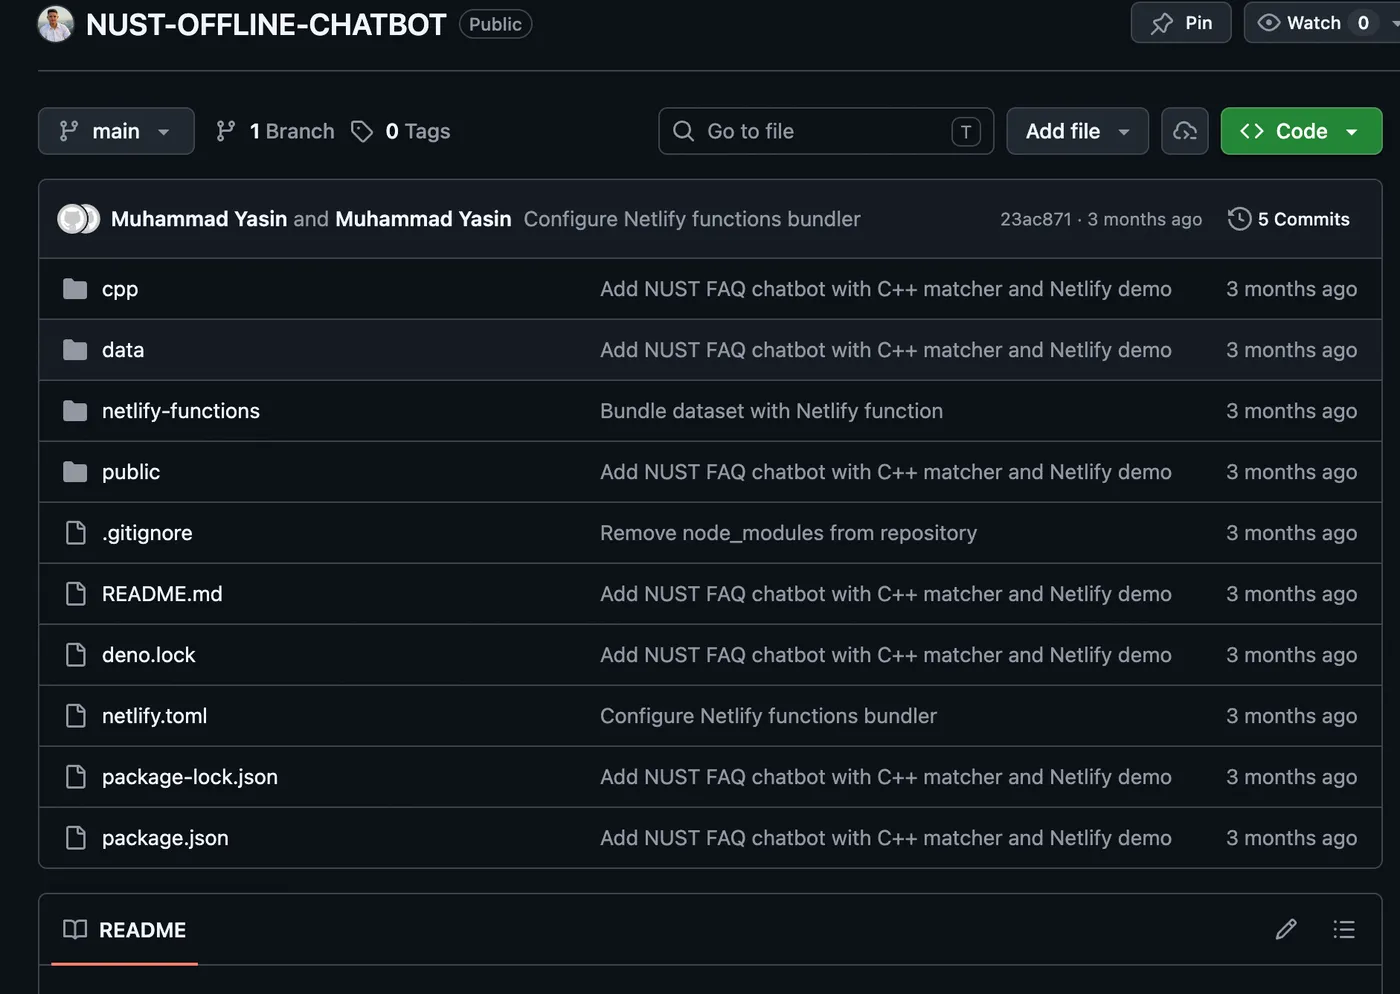1400x994 pixels.
Task: Open 'Remove node_modules from repository' commit
Action: pyautogui.click(x=788, y=533)
